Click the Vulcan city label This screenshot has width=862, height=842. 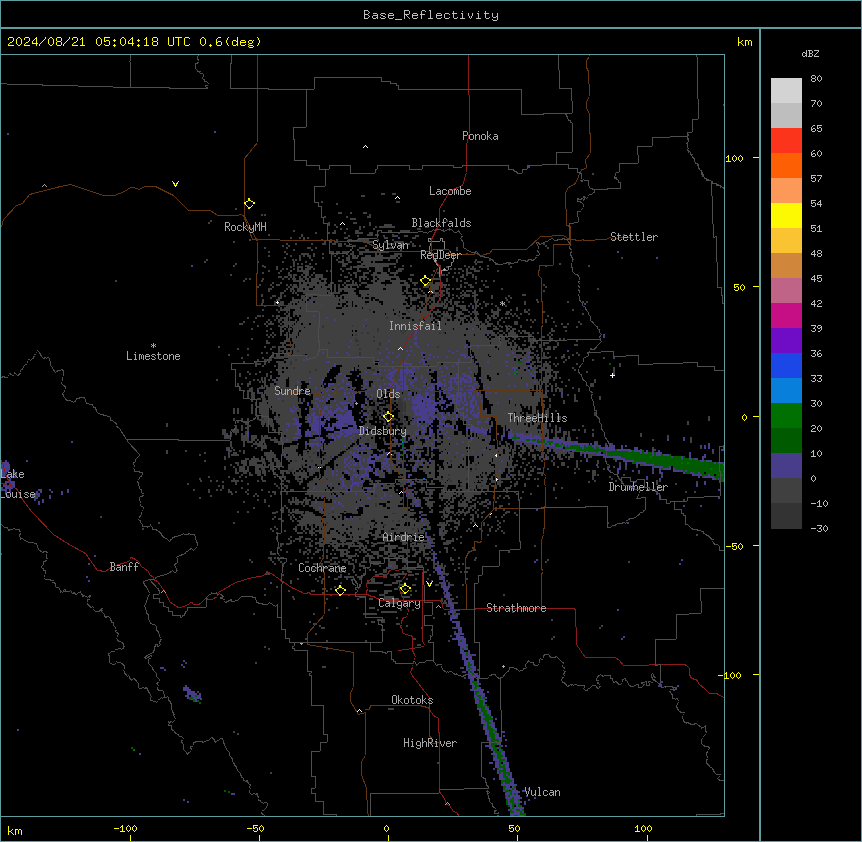click(542, 792)
